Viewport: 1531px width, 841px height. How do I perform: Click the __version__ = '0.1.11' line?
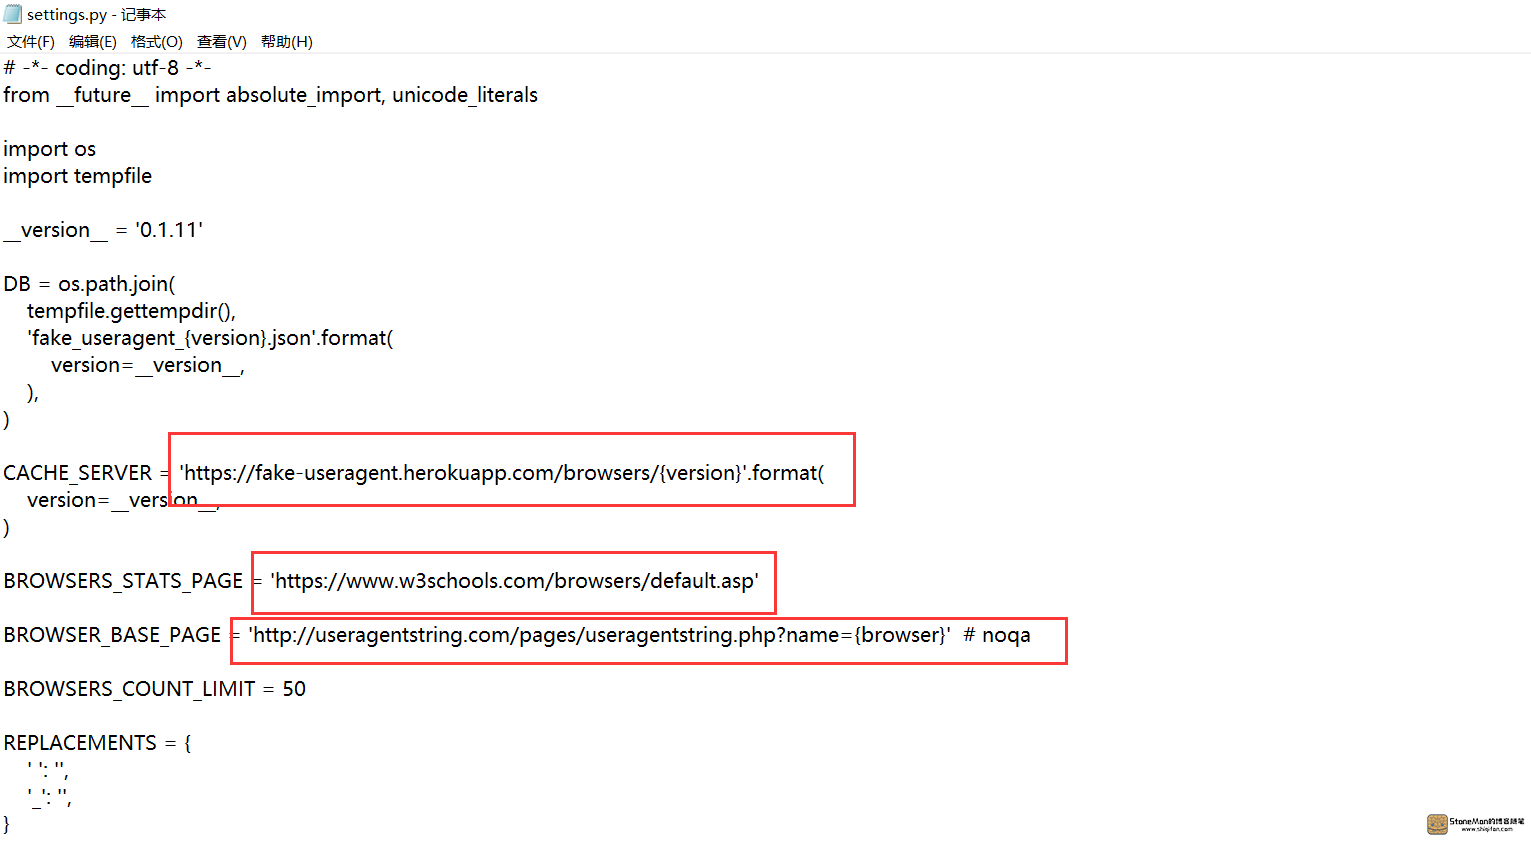click(103, 230)
